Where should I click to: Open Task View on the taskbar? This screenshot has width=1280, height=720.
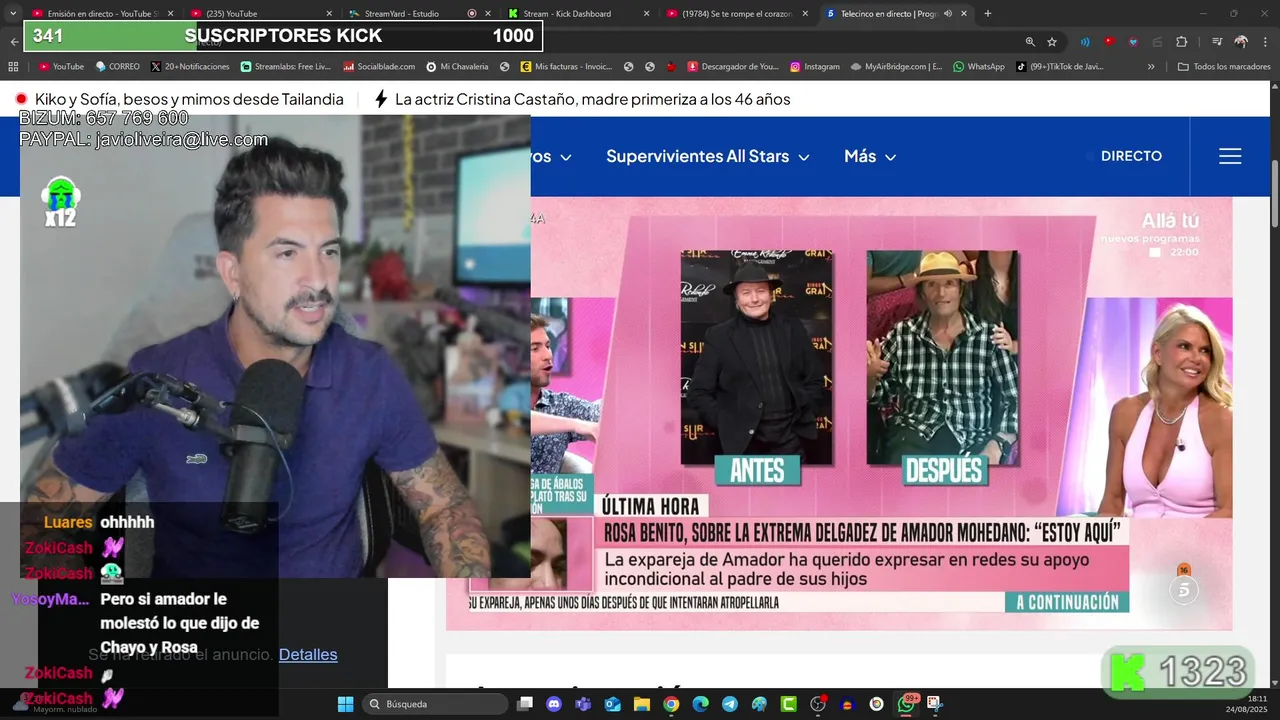525,704
